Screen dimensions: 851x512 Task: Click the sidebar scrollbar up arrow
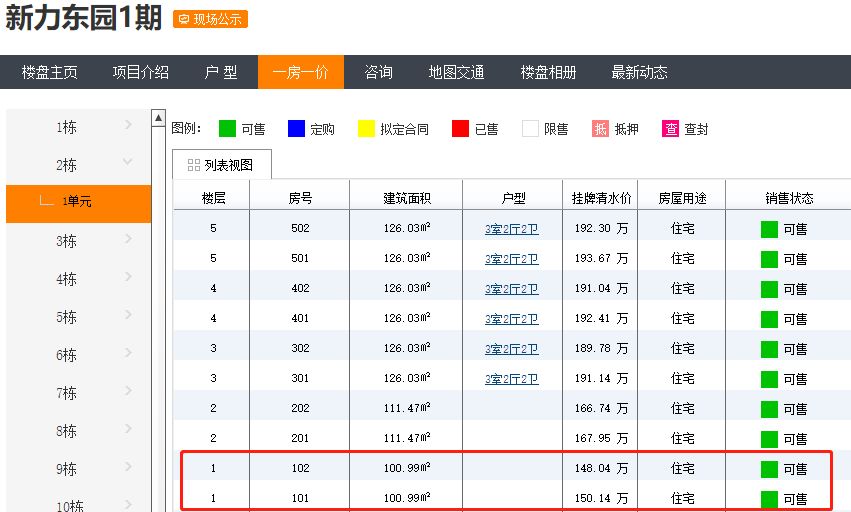158,120
